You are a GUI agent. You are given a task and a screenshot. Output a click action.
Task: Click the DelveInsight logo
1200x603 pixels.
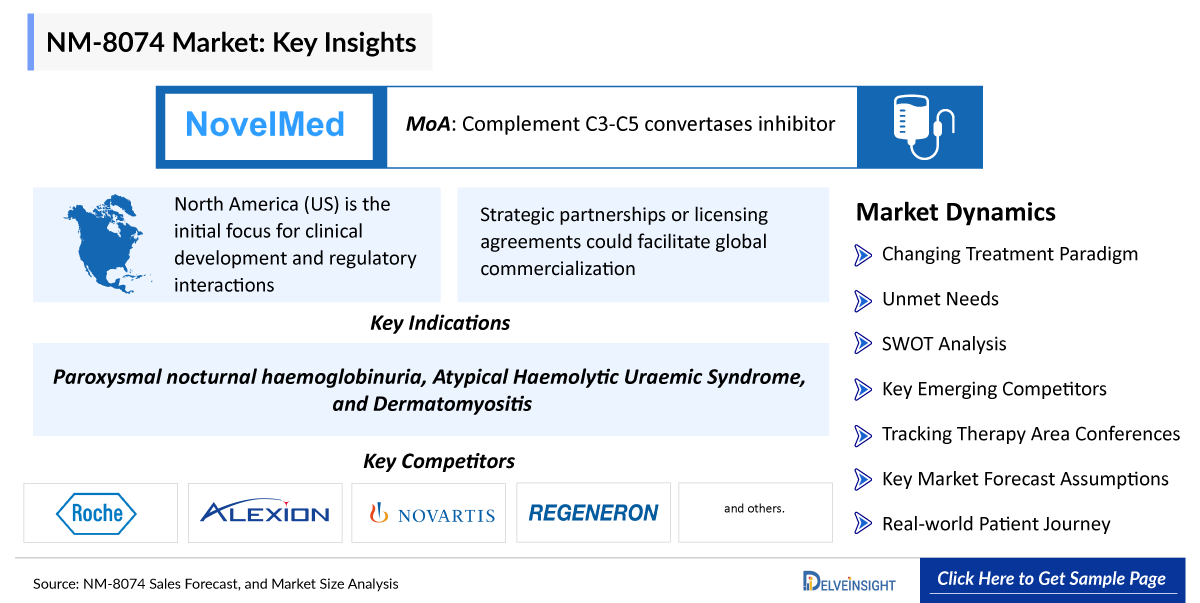849,581
